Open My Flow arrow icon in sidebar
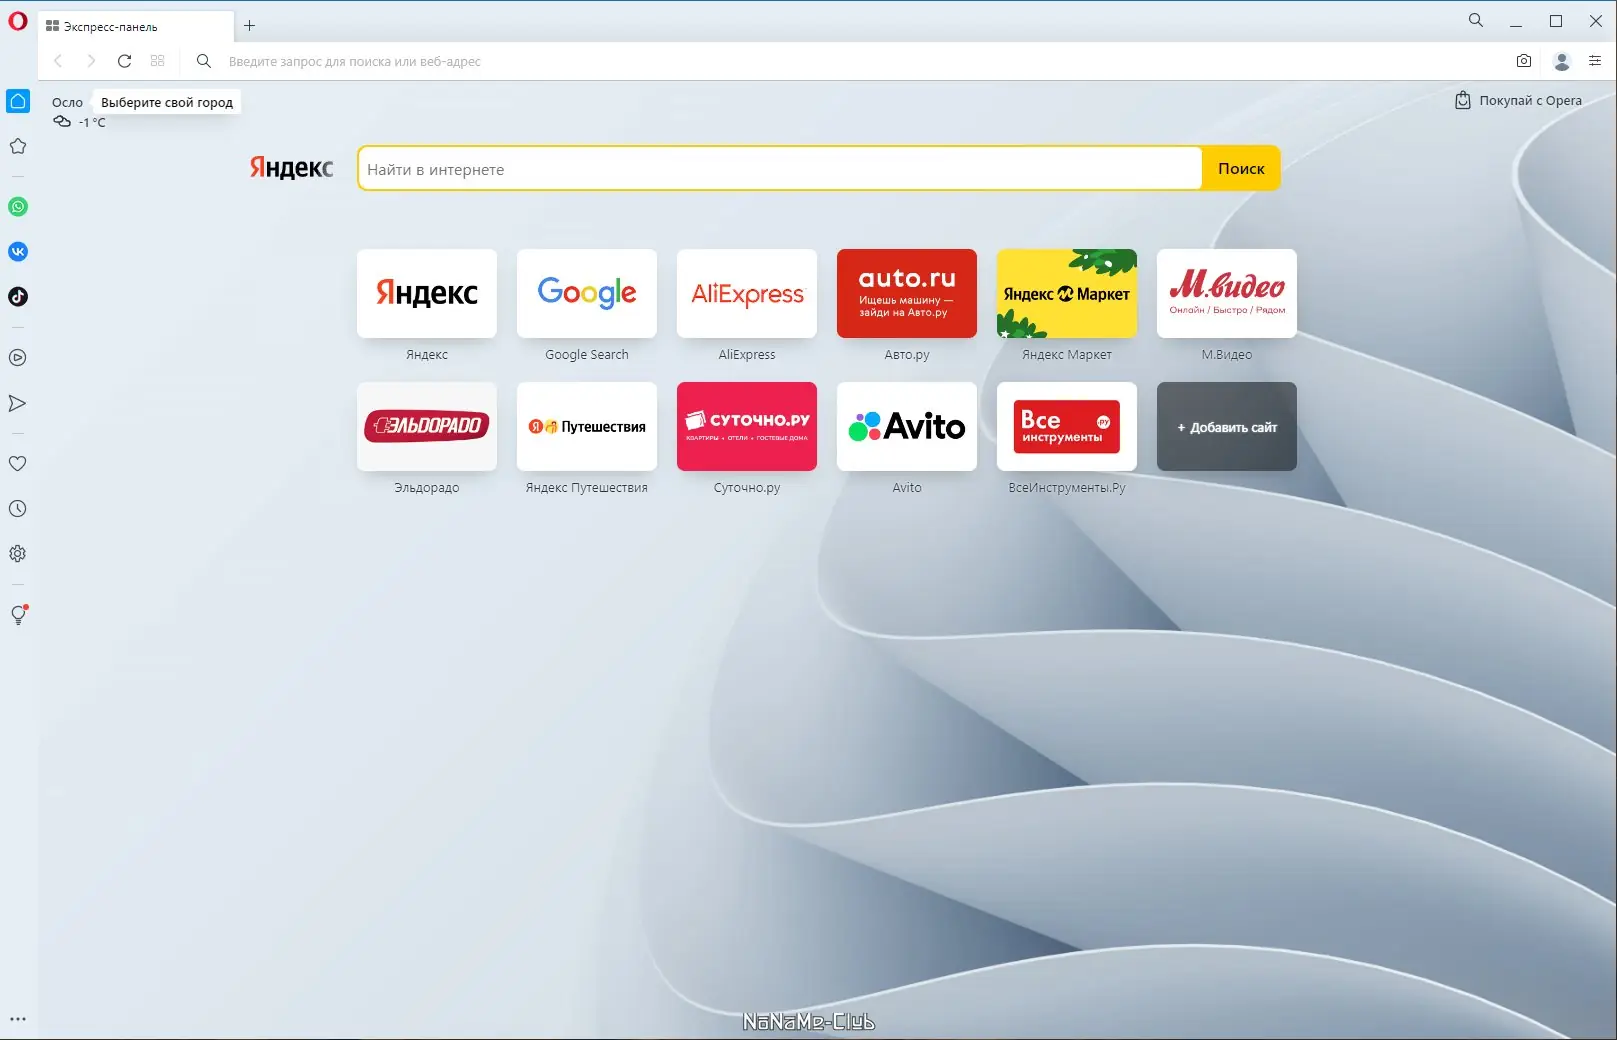 pos(18,403)
